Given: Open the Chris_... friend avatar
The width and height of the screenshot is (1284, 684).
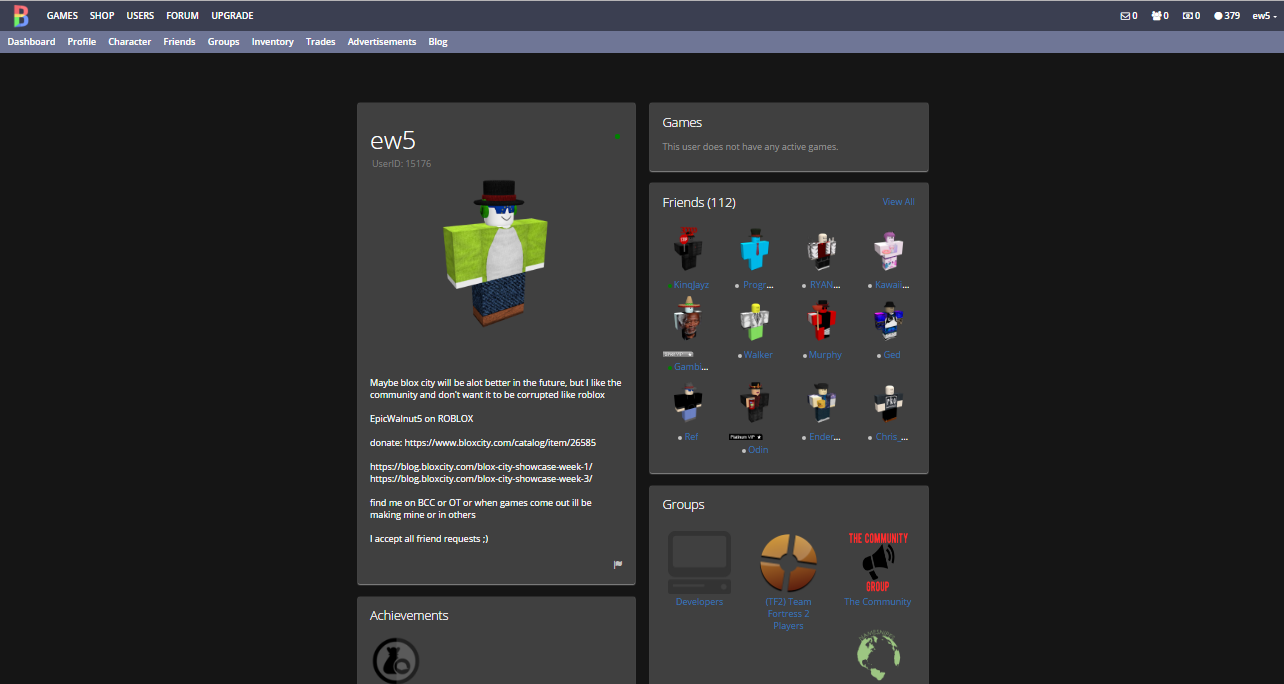Looking at the screenshot, I should tap(889, 403).
